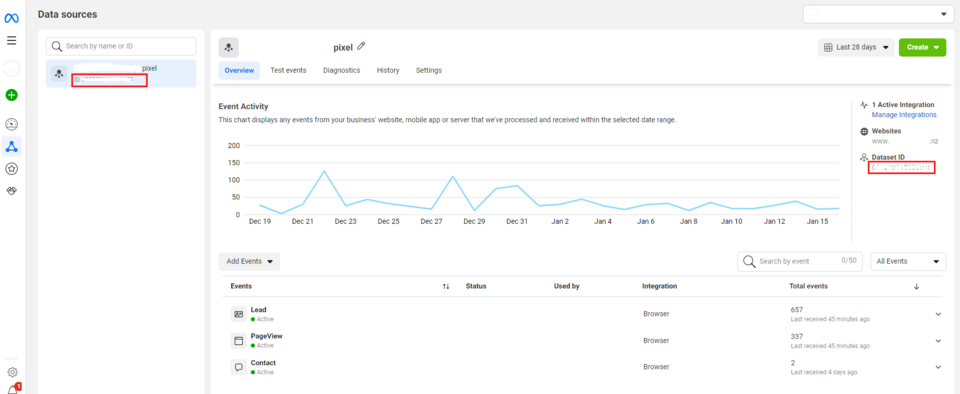Open the settings gear icon
The height and width of the screenshot is (394, 960).
point(12,372)
